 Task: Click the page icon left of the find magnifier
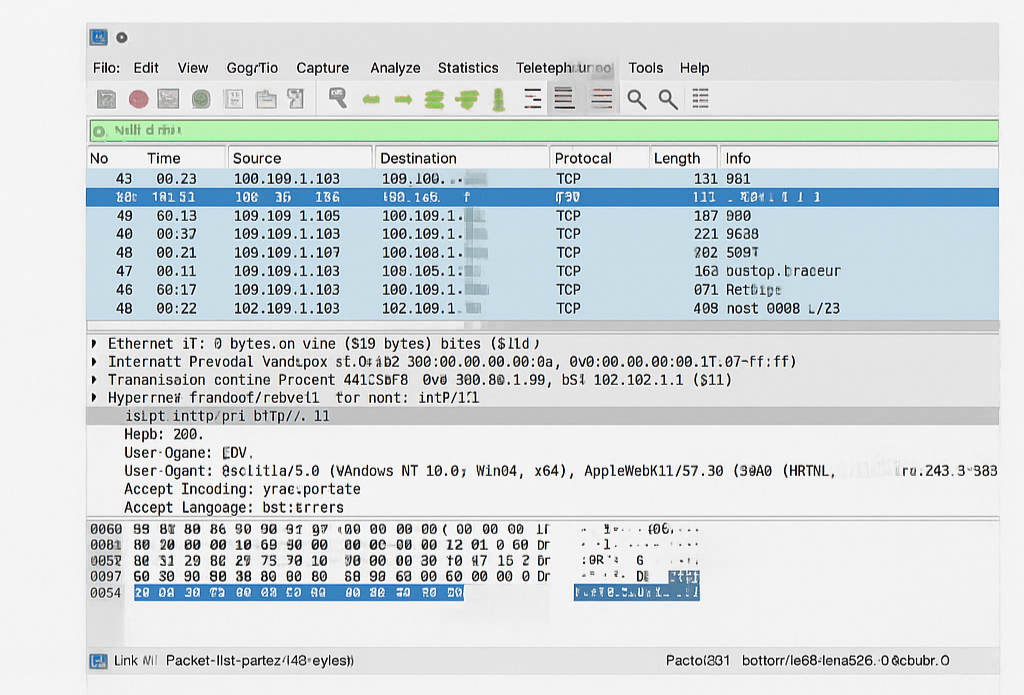coord(296,99)
